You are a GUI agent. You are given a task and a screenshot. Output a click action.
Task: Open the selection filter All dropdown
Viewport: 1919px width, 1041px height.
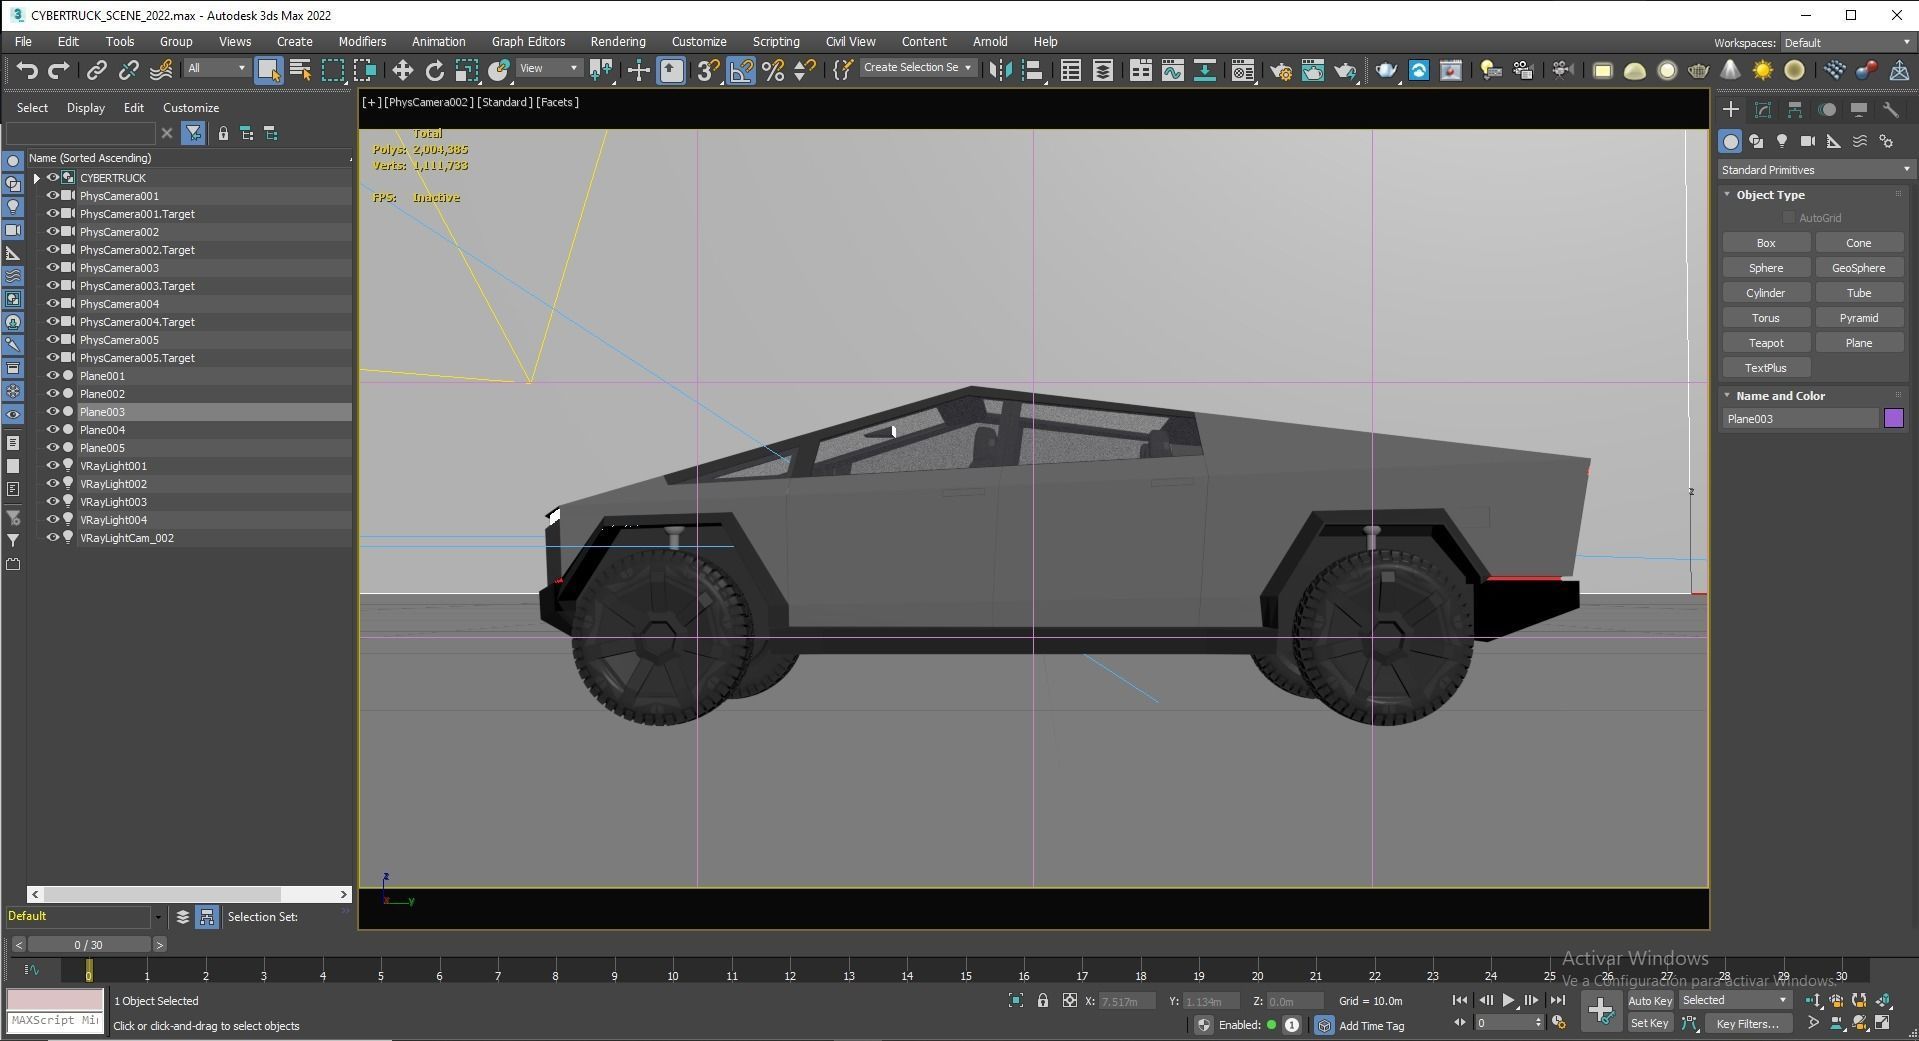coord(217,68)
